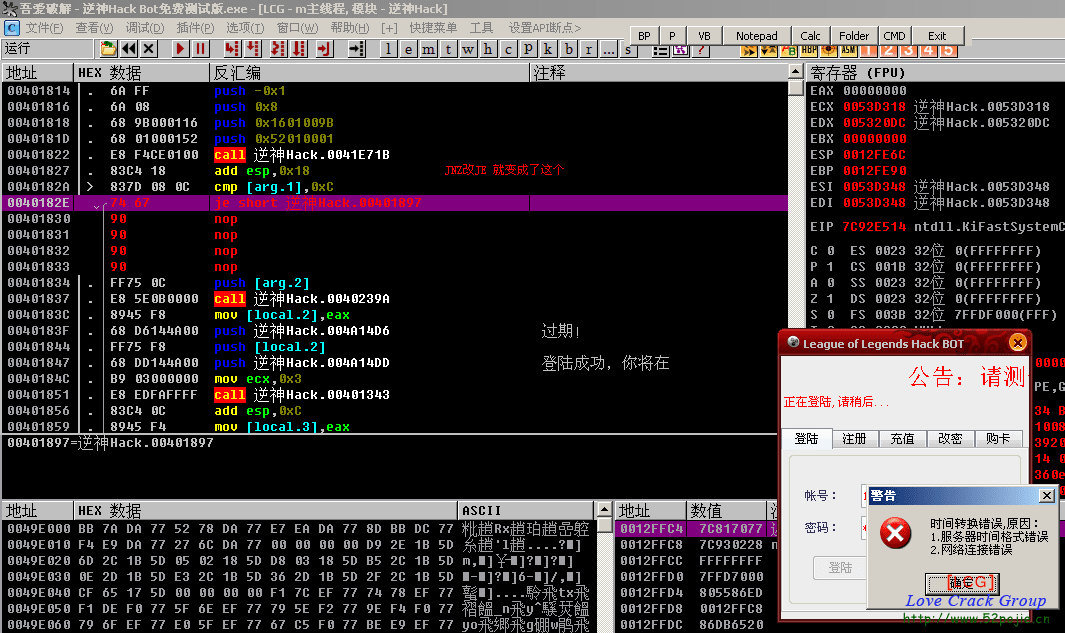Click the orange number 3 icon
This screenshot has height=633, width=1065.
coord(908,50)
